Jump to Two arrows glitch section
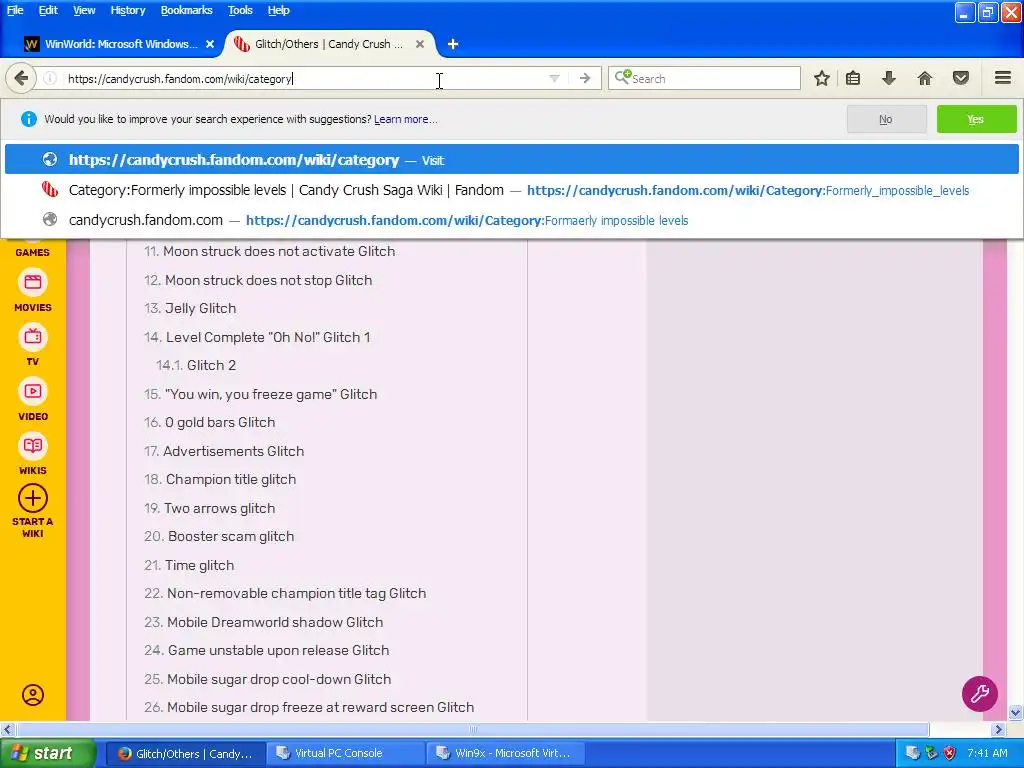Viewport: 1024px width, 768px height. (210, 508)
